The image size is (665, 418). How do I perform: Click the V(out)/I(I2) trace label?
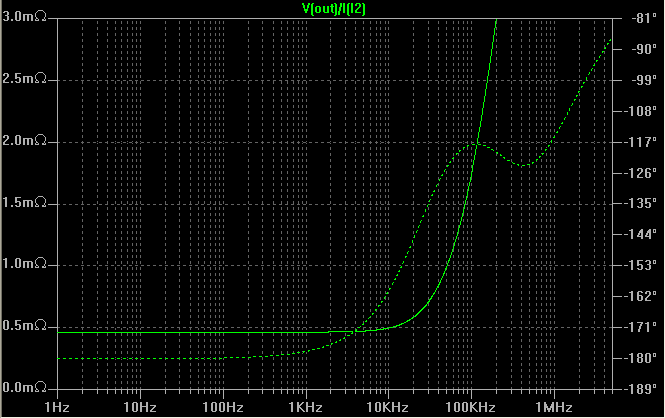[334, 8]
